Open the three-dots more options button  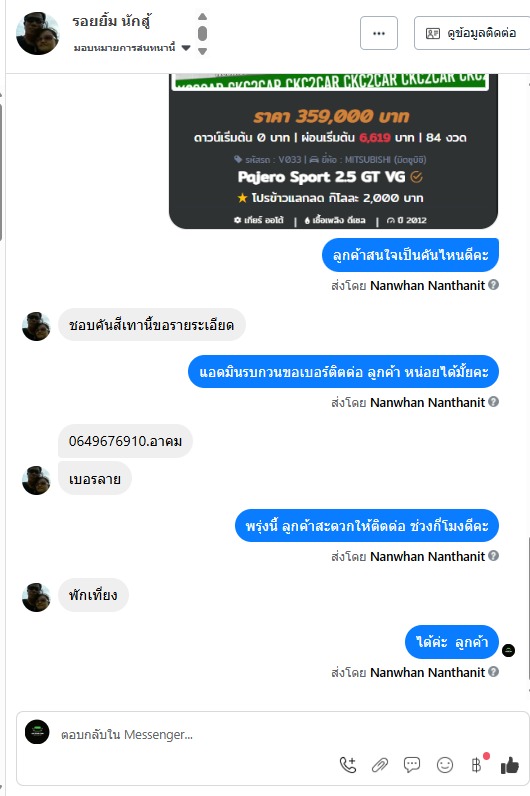(x=379, y=33)
